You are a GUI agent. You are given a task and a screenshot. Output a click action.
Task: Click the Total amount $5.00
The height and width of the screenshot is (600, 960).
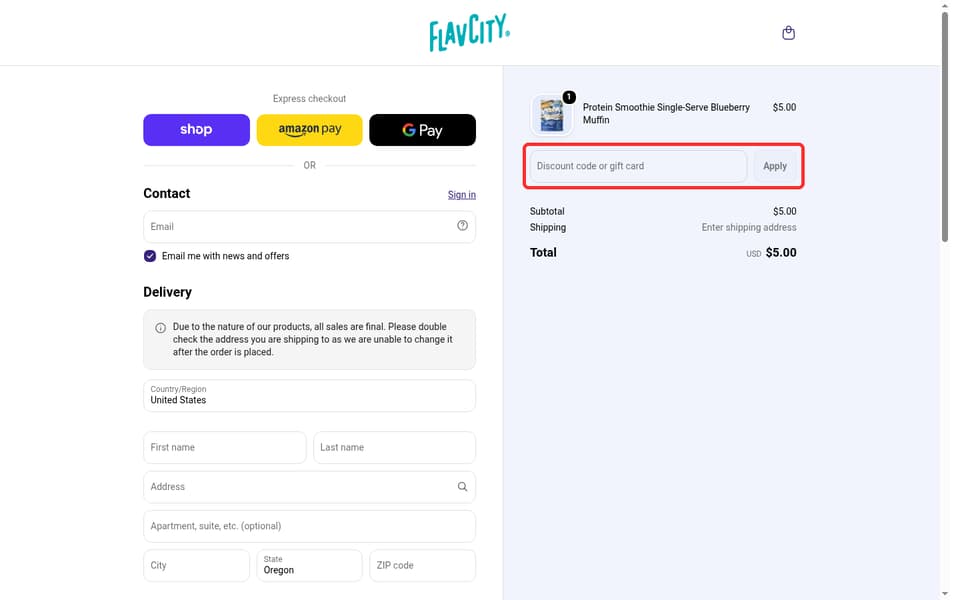(781, 252)
